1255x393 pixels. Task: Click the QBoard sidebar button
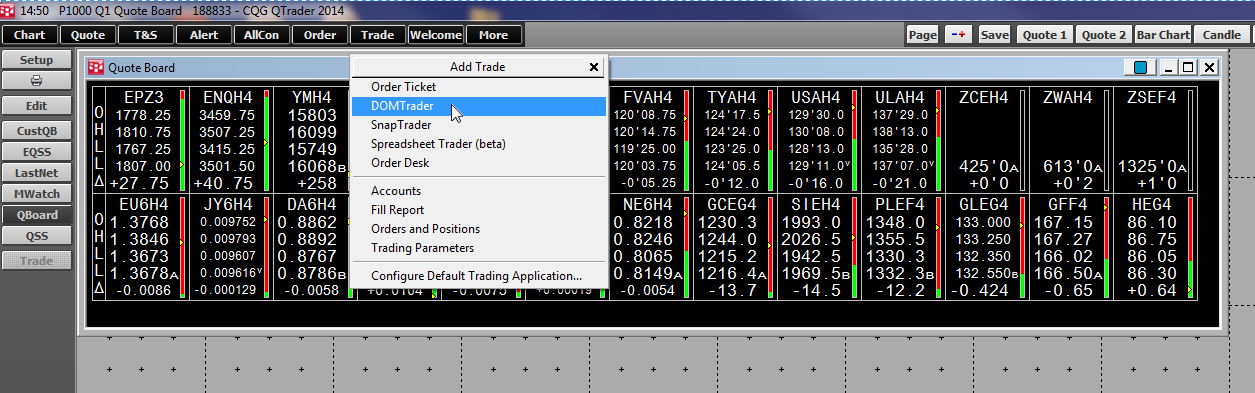36,215
